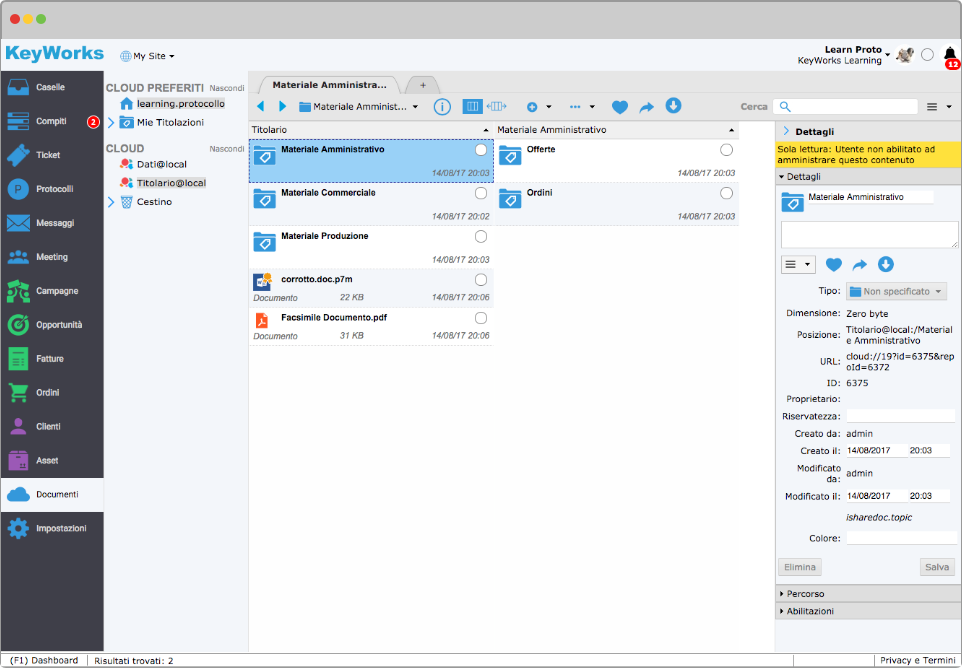Collapse the Dettagli section header

coord(868,177)
